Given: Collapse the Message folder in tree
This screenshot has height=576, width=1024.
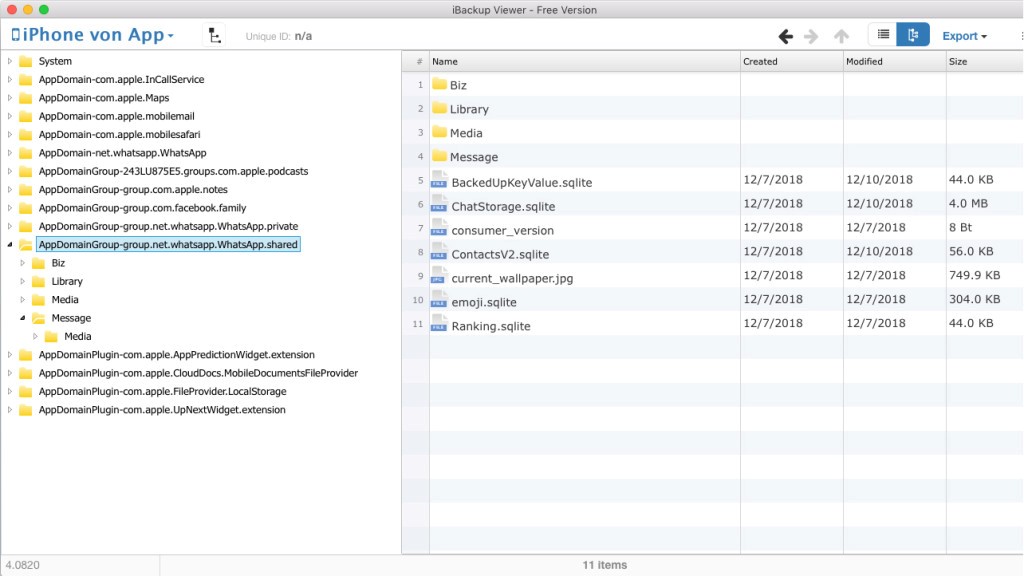Looking at the screenshot, I should tap(23, 318).
